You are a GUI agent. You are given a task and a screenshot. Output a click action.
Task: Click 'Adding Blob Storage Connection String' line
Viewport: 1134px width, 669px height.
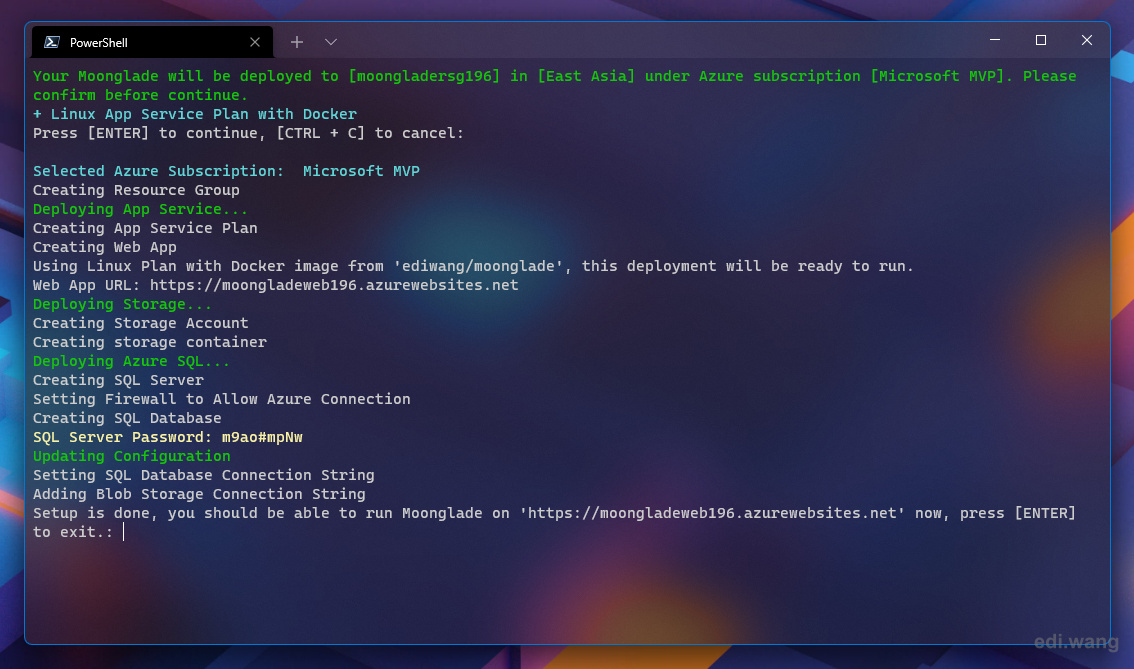[199, 494]
